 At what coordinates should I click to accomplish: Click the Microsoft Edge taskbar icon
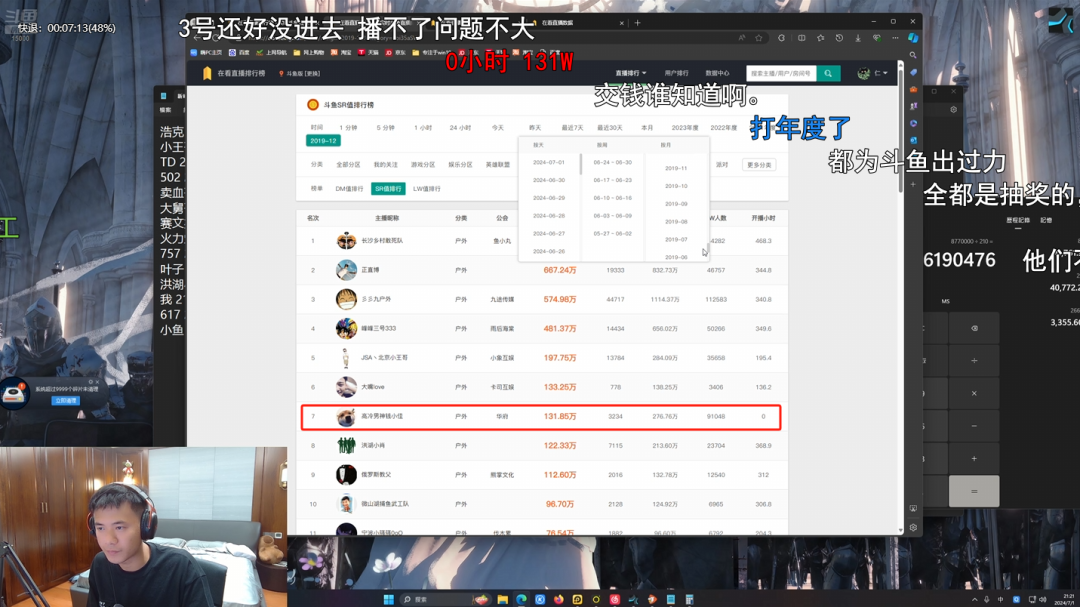pos(521,599)
